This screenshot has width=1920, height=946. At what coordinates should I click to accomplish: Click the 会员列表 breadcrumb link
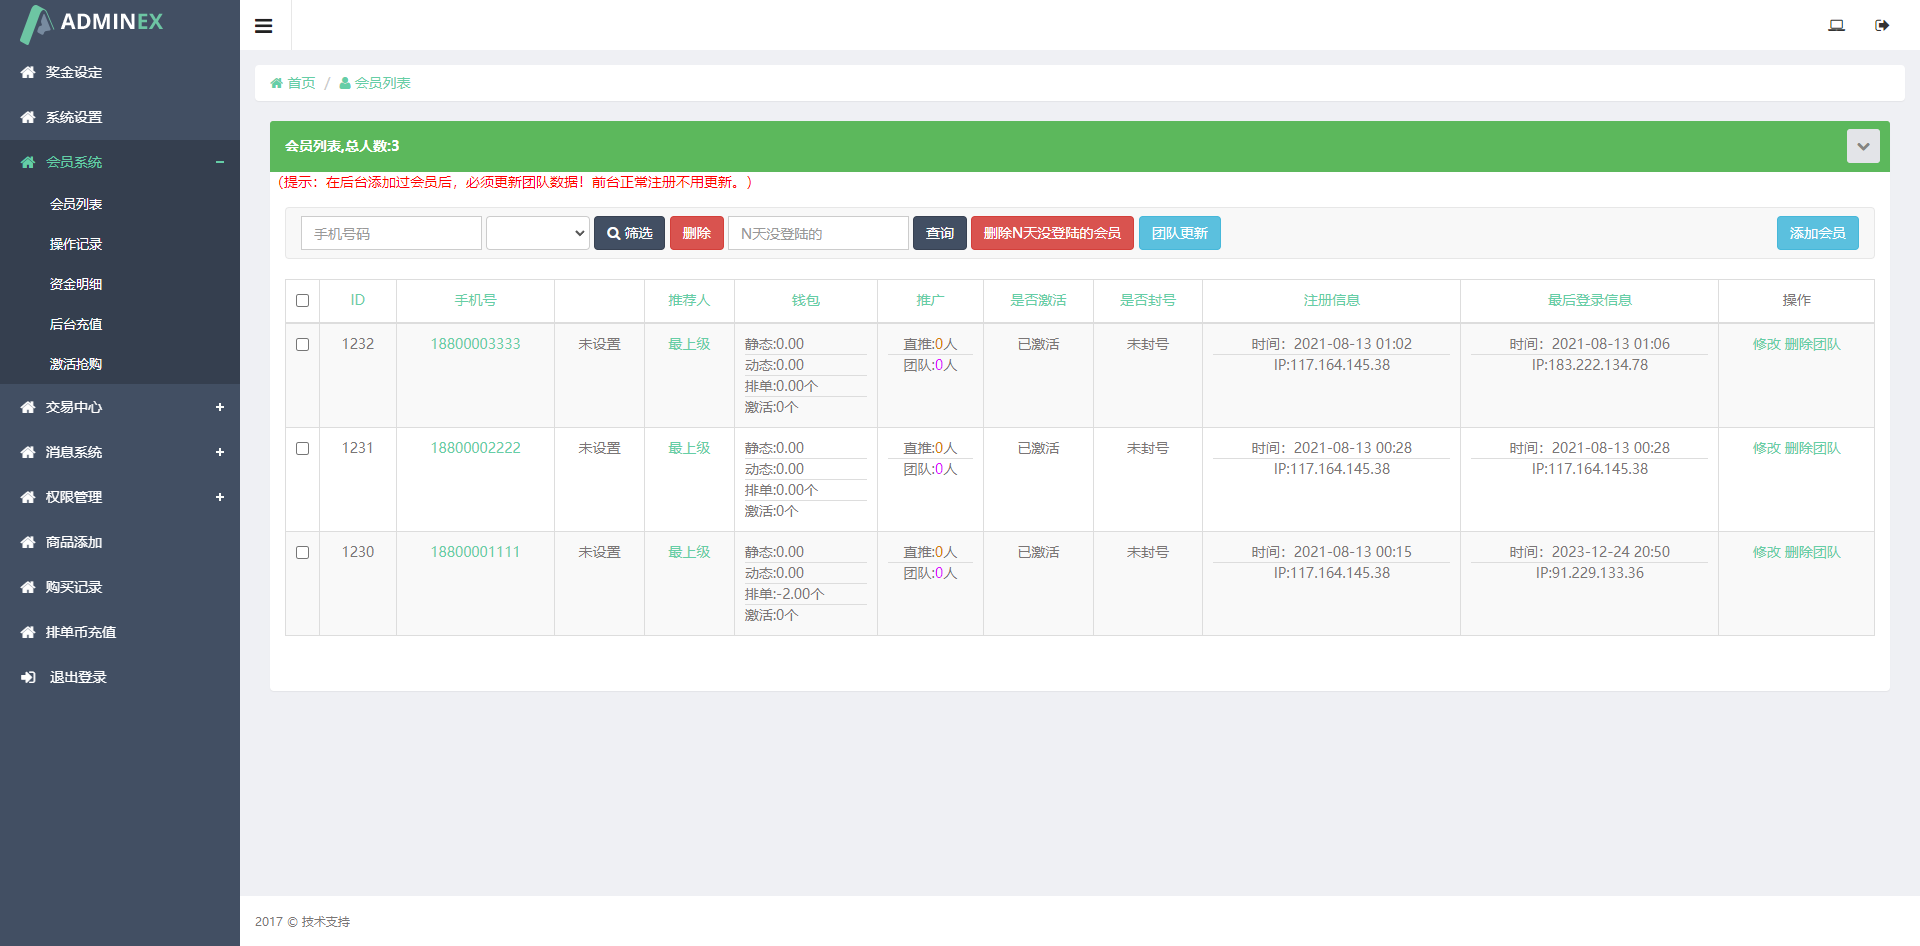tap(382, 83)
